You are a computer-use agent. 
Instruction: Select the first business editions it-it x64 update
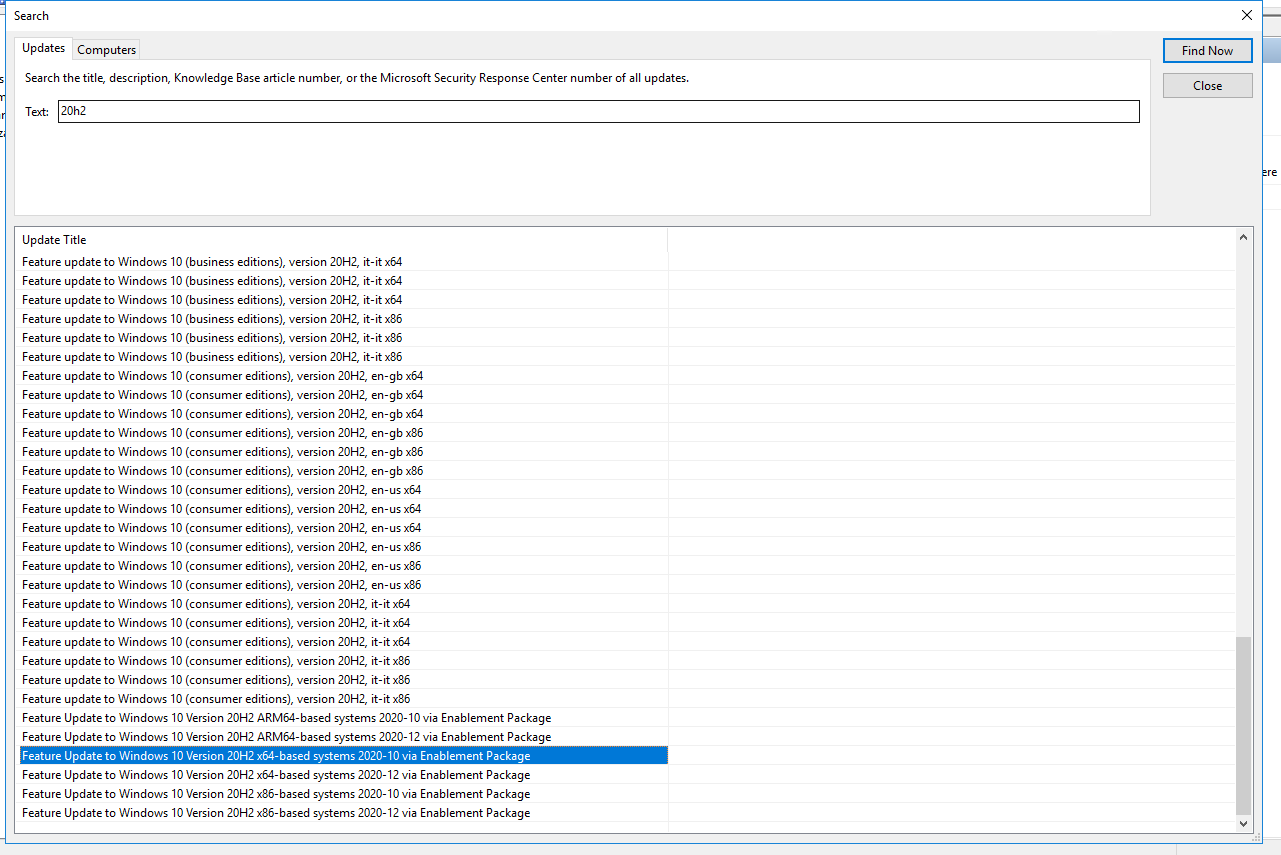pyautogui.click(x=211, y=261)
